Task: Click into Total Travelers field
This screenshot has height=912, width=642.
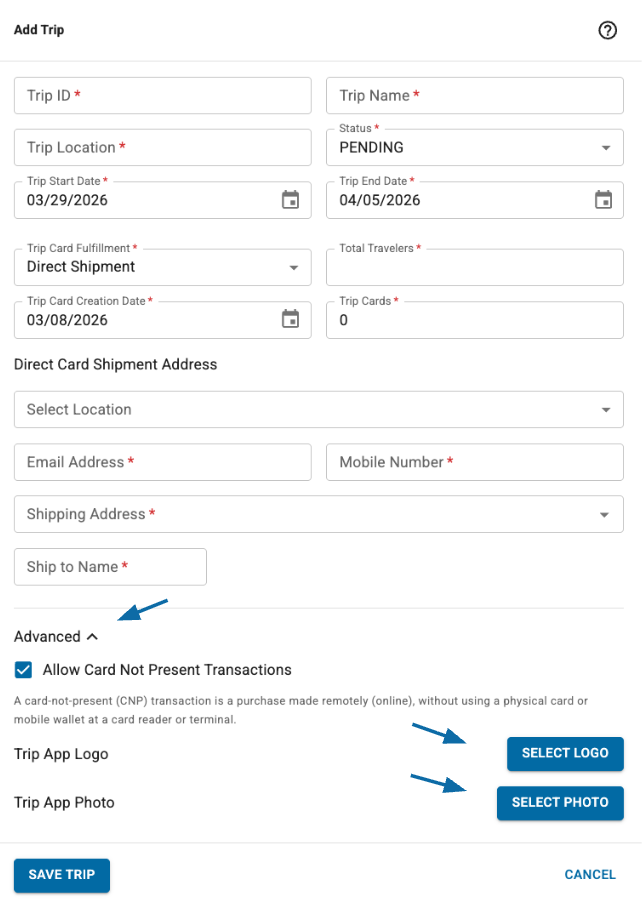Action: click(x=475, y=268)
